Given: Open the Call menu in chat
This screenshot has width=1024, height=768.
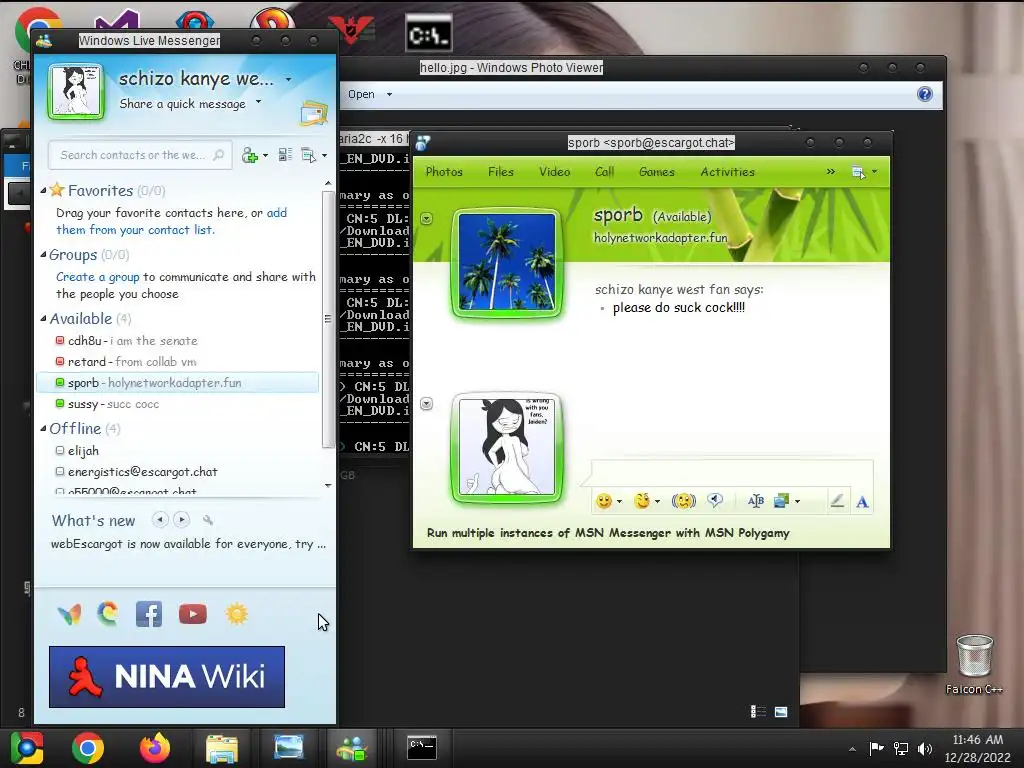Looking at the screenshot, I should (x=604, y=172).
